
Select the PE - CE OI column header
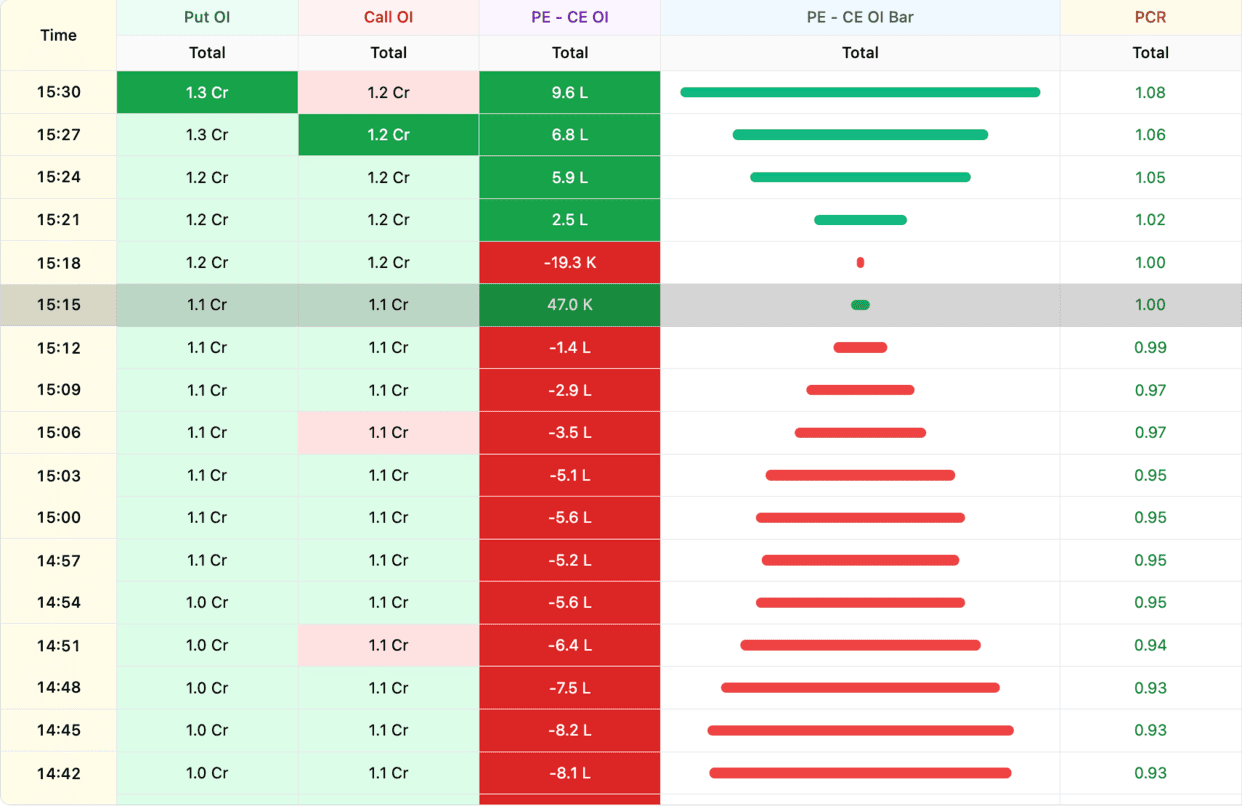(x=569, y=17)
